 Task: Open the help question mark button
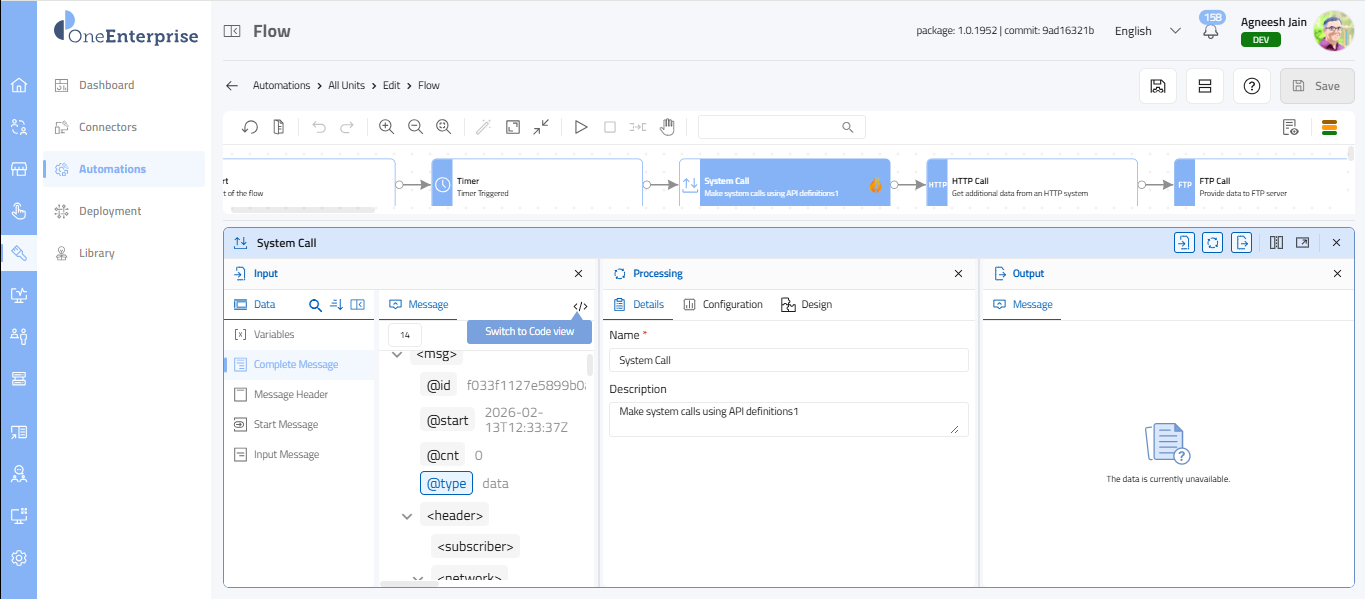click(x=1251, y=86)
